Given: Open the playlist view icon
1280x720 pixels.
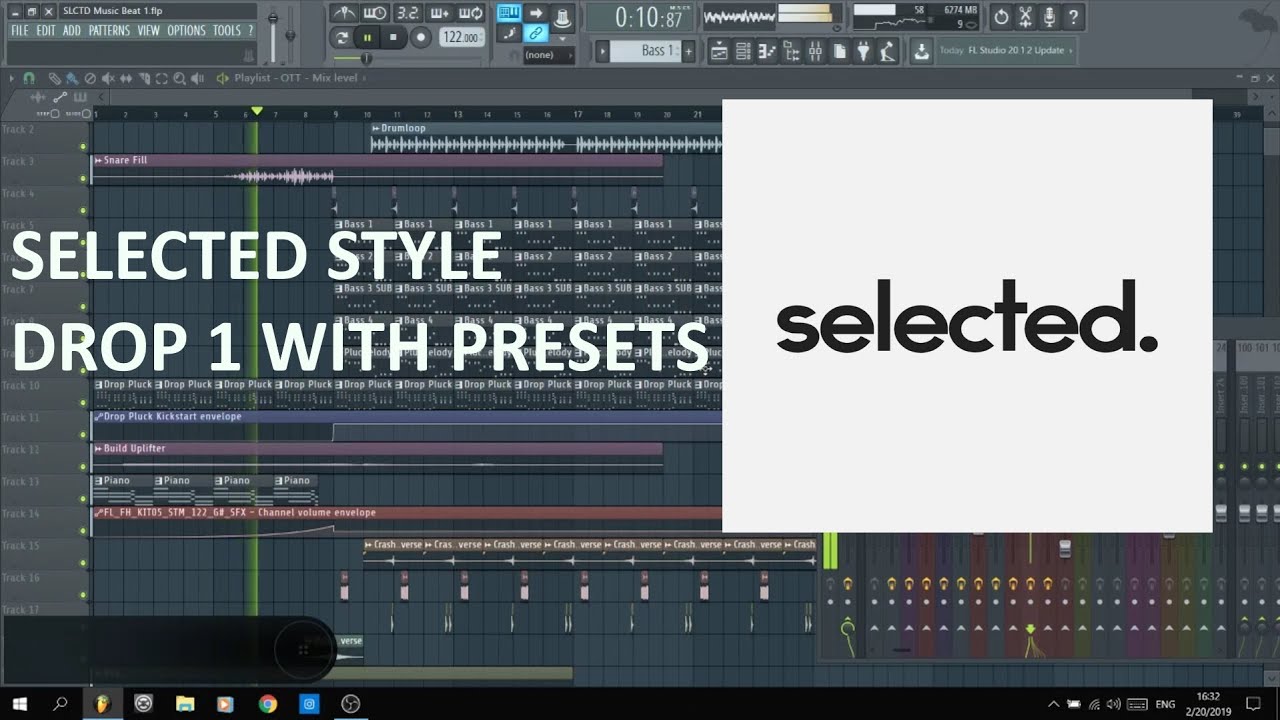Looking at the screenshot, I should tap(718, 51).
